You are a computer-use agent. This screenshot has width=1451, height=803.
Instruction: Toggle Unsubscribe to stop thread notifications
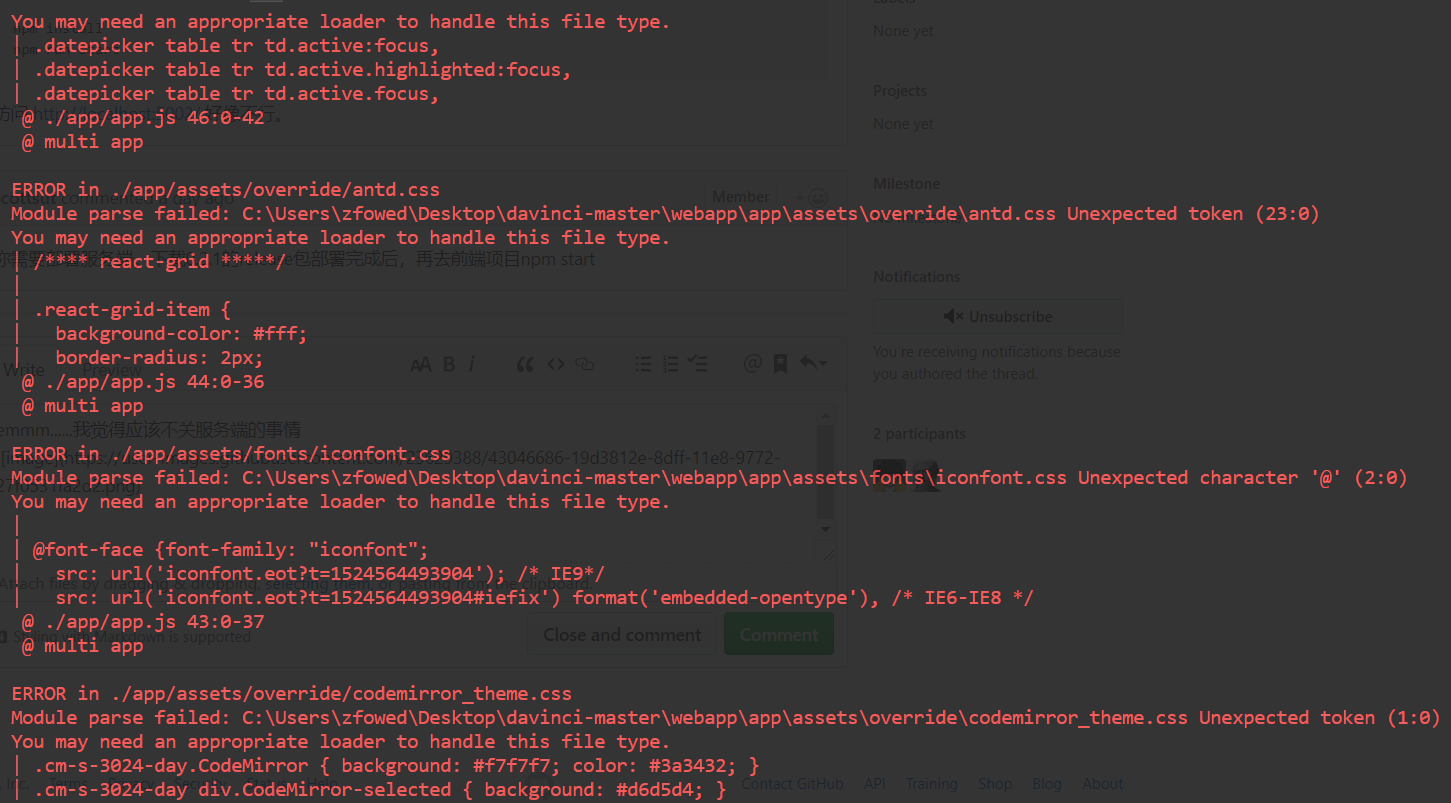997,316
